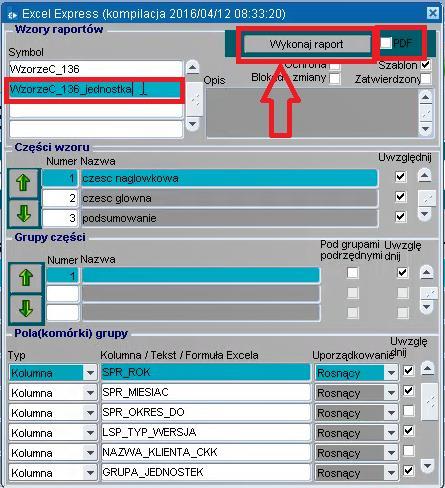This screenshot has width=445, height=488.
Task: Enable the PDF checkbox
Action: point(386,42)
